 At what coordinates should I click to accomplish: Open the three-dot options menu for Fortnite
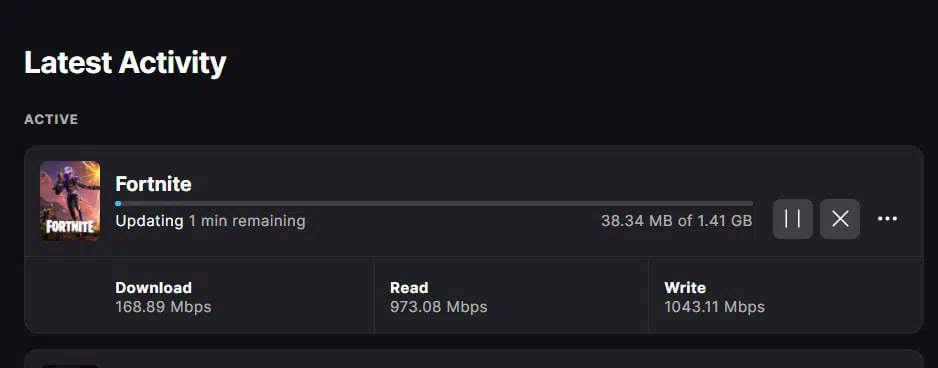pyautogui.click(x=887, y=219)
